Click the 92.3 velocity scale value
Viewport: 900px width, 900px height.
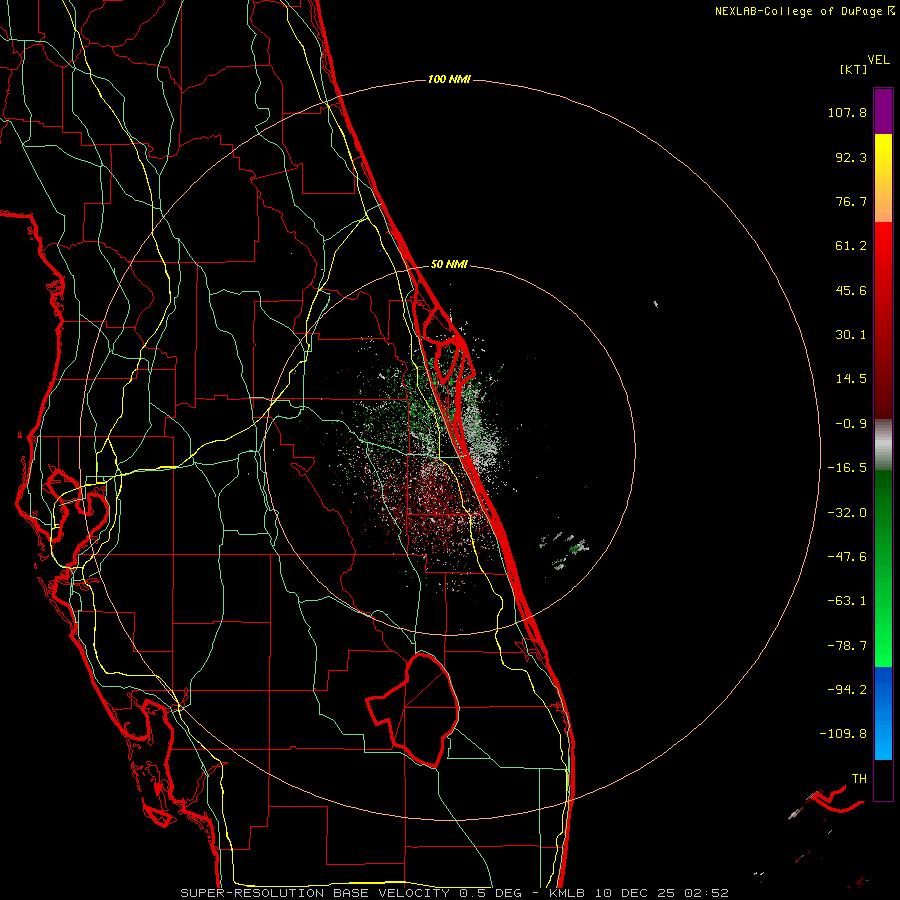(851, 157)
